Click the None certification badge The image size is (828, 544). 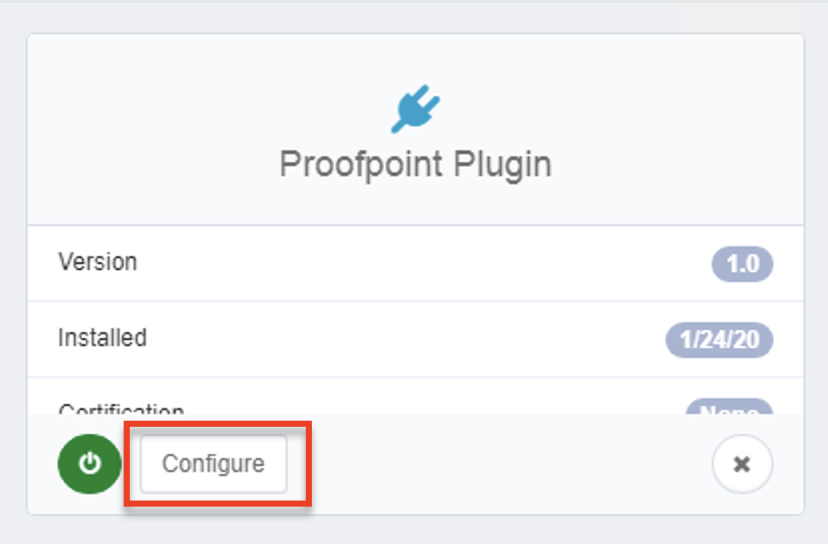click(x=728, y=409)
